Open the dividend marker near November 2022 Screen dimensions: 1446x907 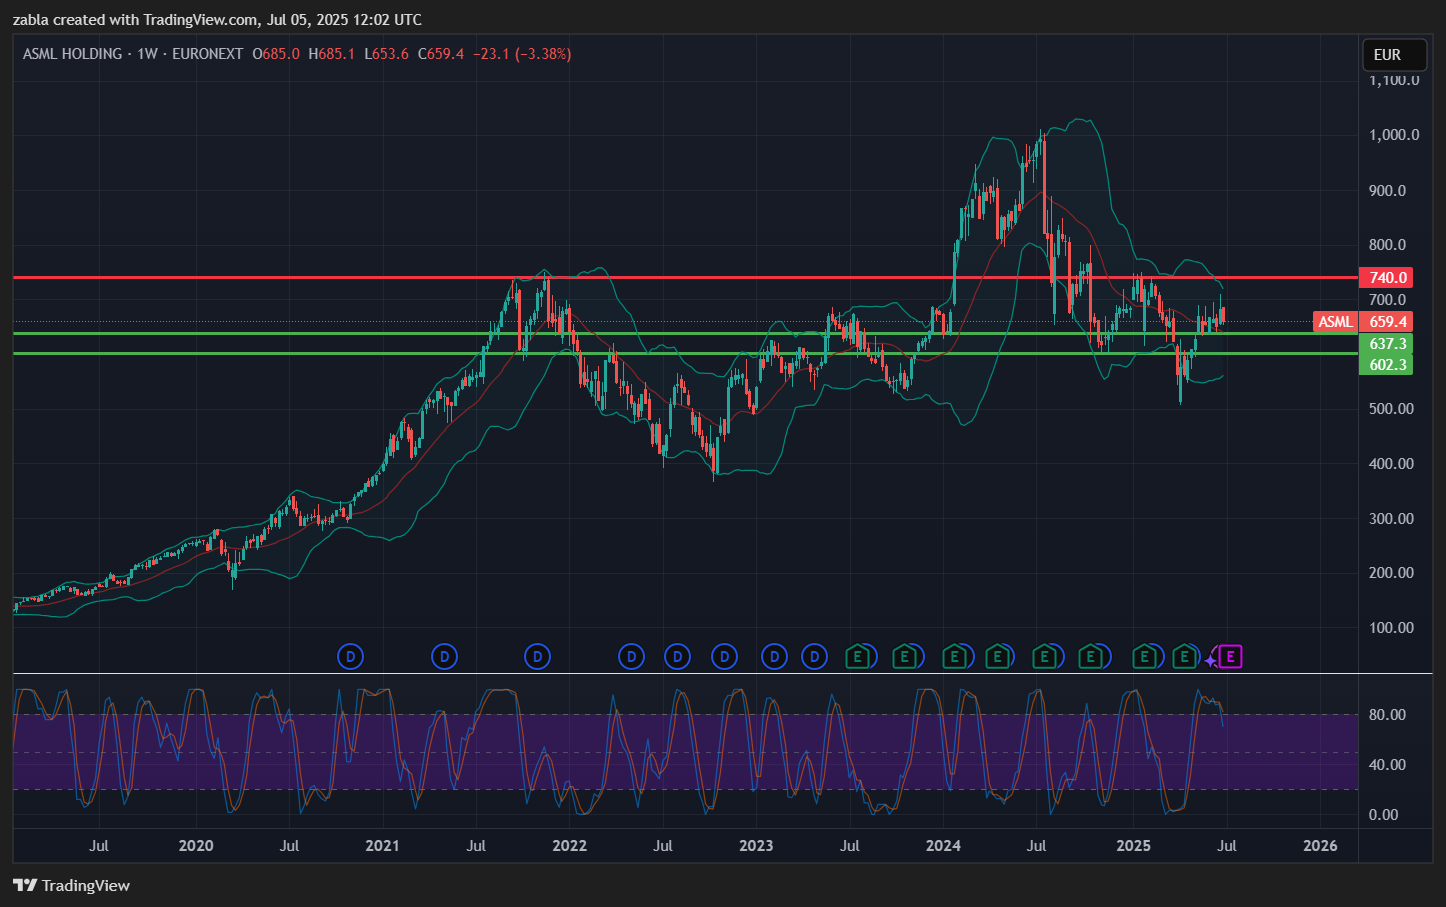(724, 657)
